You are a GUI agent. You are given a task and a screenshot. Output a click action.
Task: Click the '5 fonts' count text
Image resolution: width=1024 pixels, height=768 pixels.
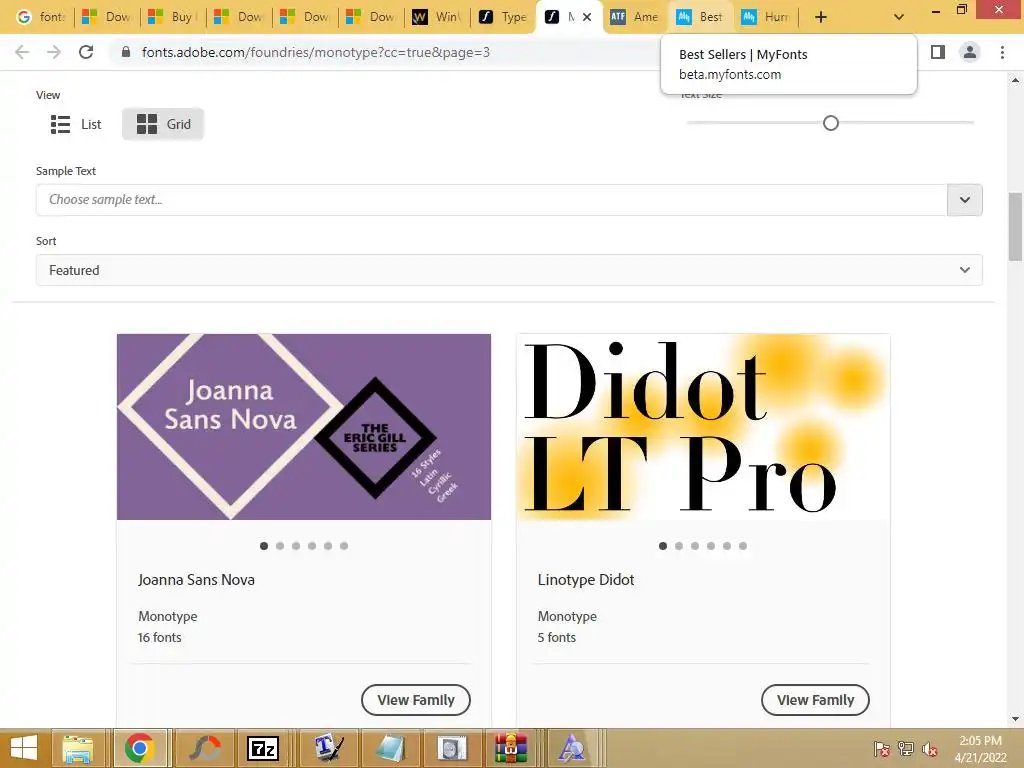coord(556,637)
